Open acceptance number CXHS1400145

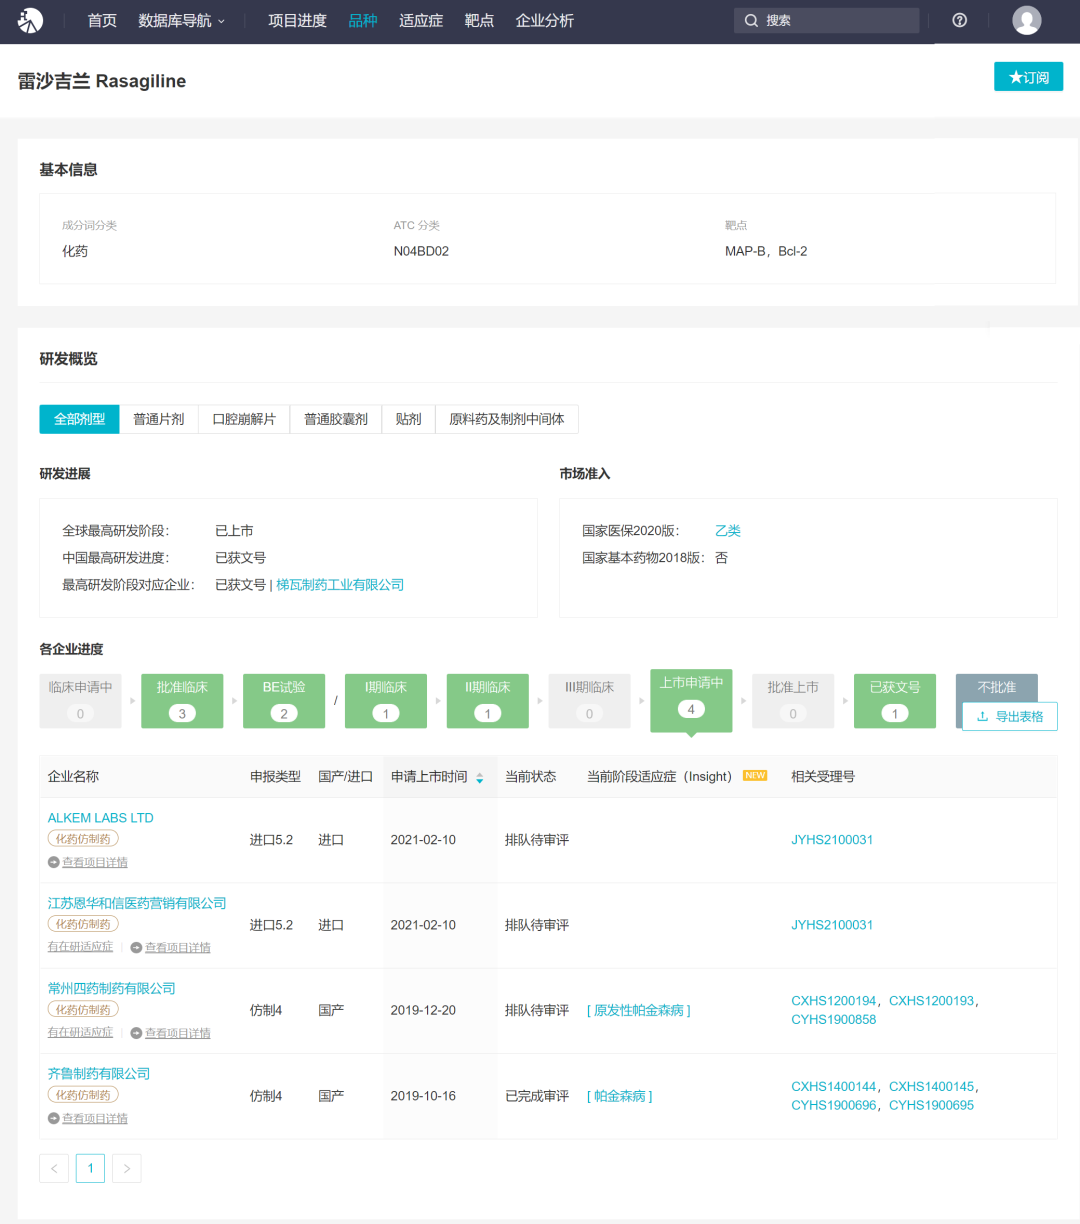pos(932,1087)
